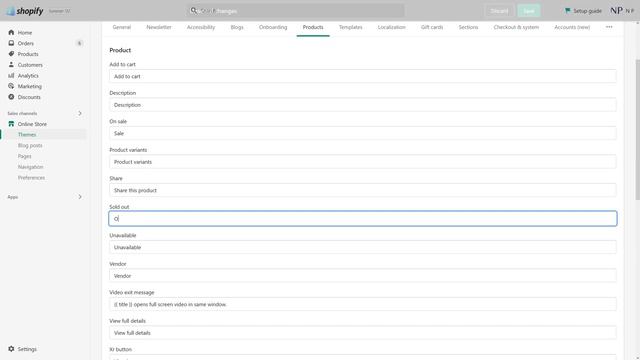Switch to the Templates tab
640x360 pixels.
[x=351, y=27]
